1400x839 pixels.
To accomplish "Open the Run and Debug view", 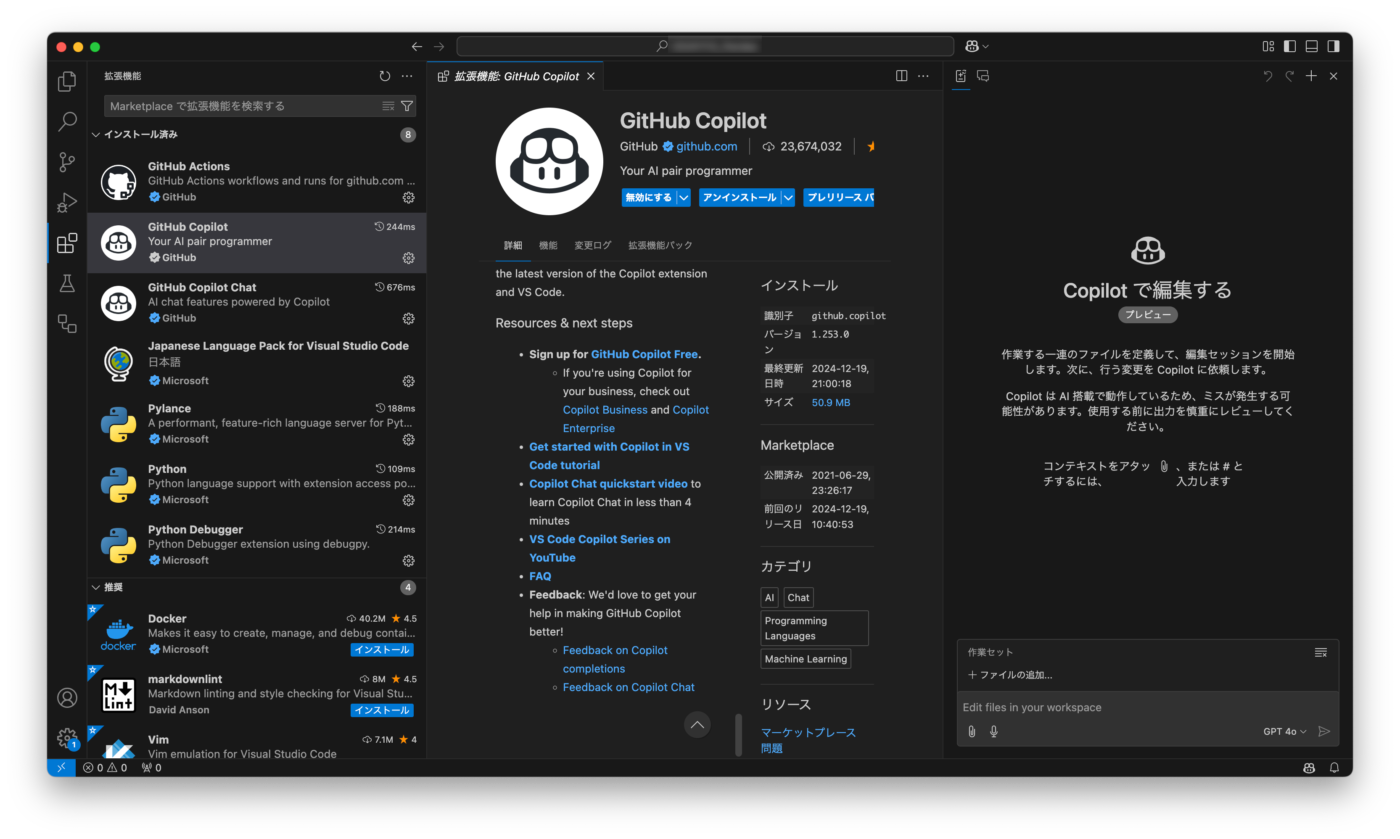I will pyautogui.click(x=67, y=202).
